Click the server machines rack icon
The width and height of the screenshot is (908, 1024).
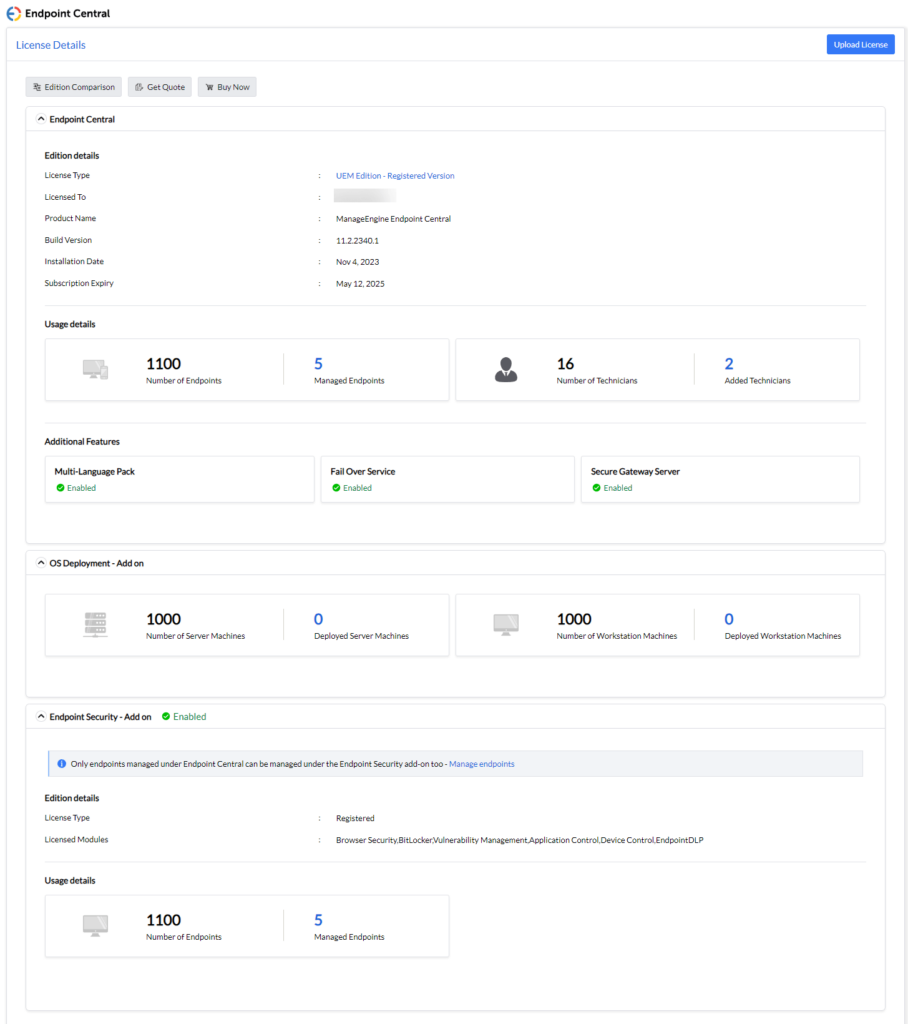[x=95, y=624]
